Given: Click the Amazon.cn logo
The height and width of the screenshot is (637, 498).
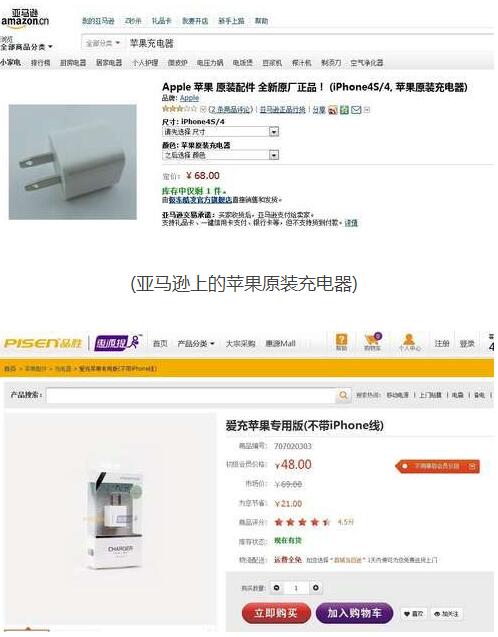Looking at the screenshot, I should pos(25,19).
